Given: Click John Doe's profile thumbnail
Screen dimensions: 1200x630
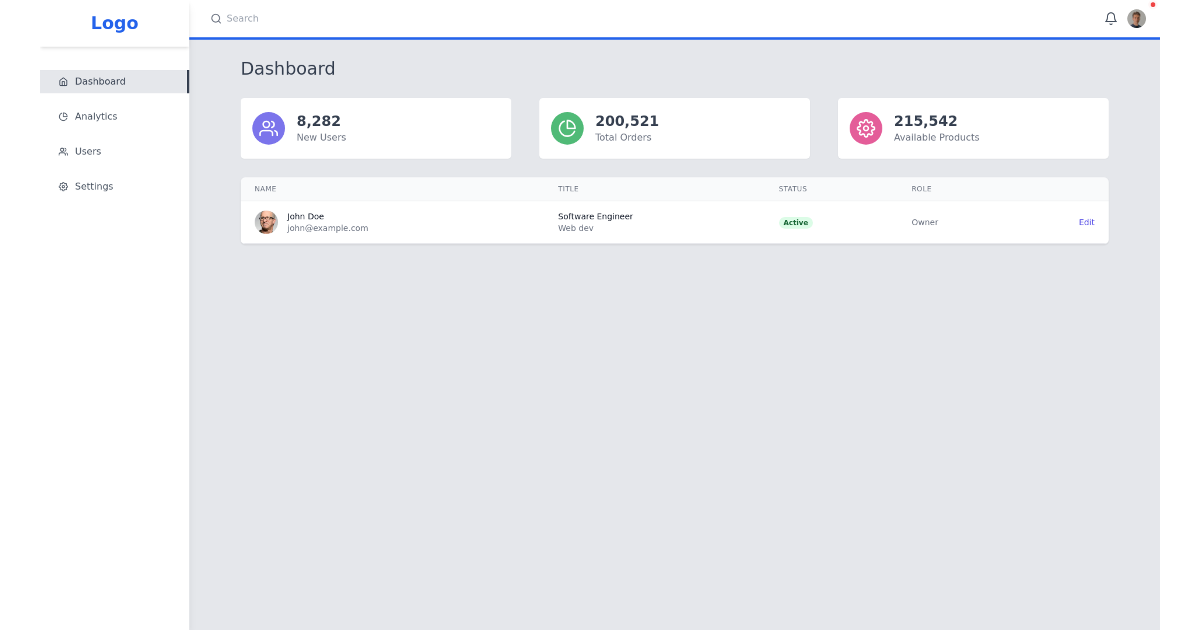Looking at the screenshot, I should 266,222.
